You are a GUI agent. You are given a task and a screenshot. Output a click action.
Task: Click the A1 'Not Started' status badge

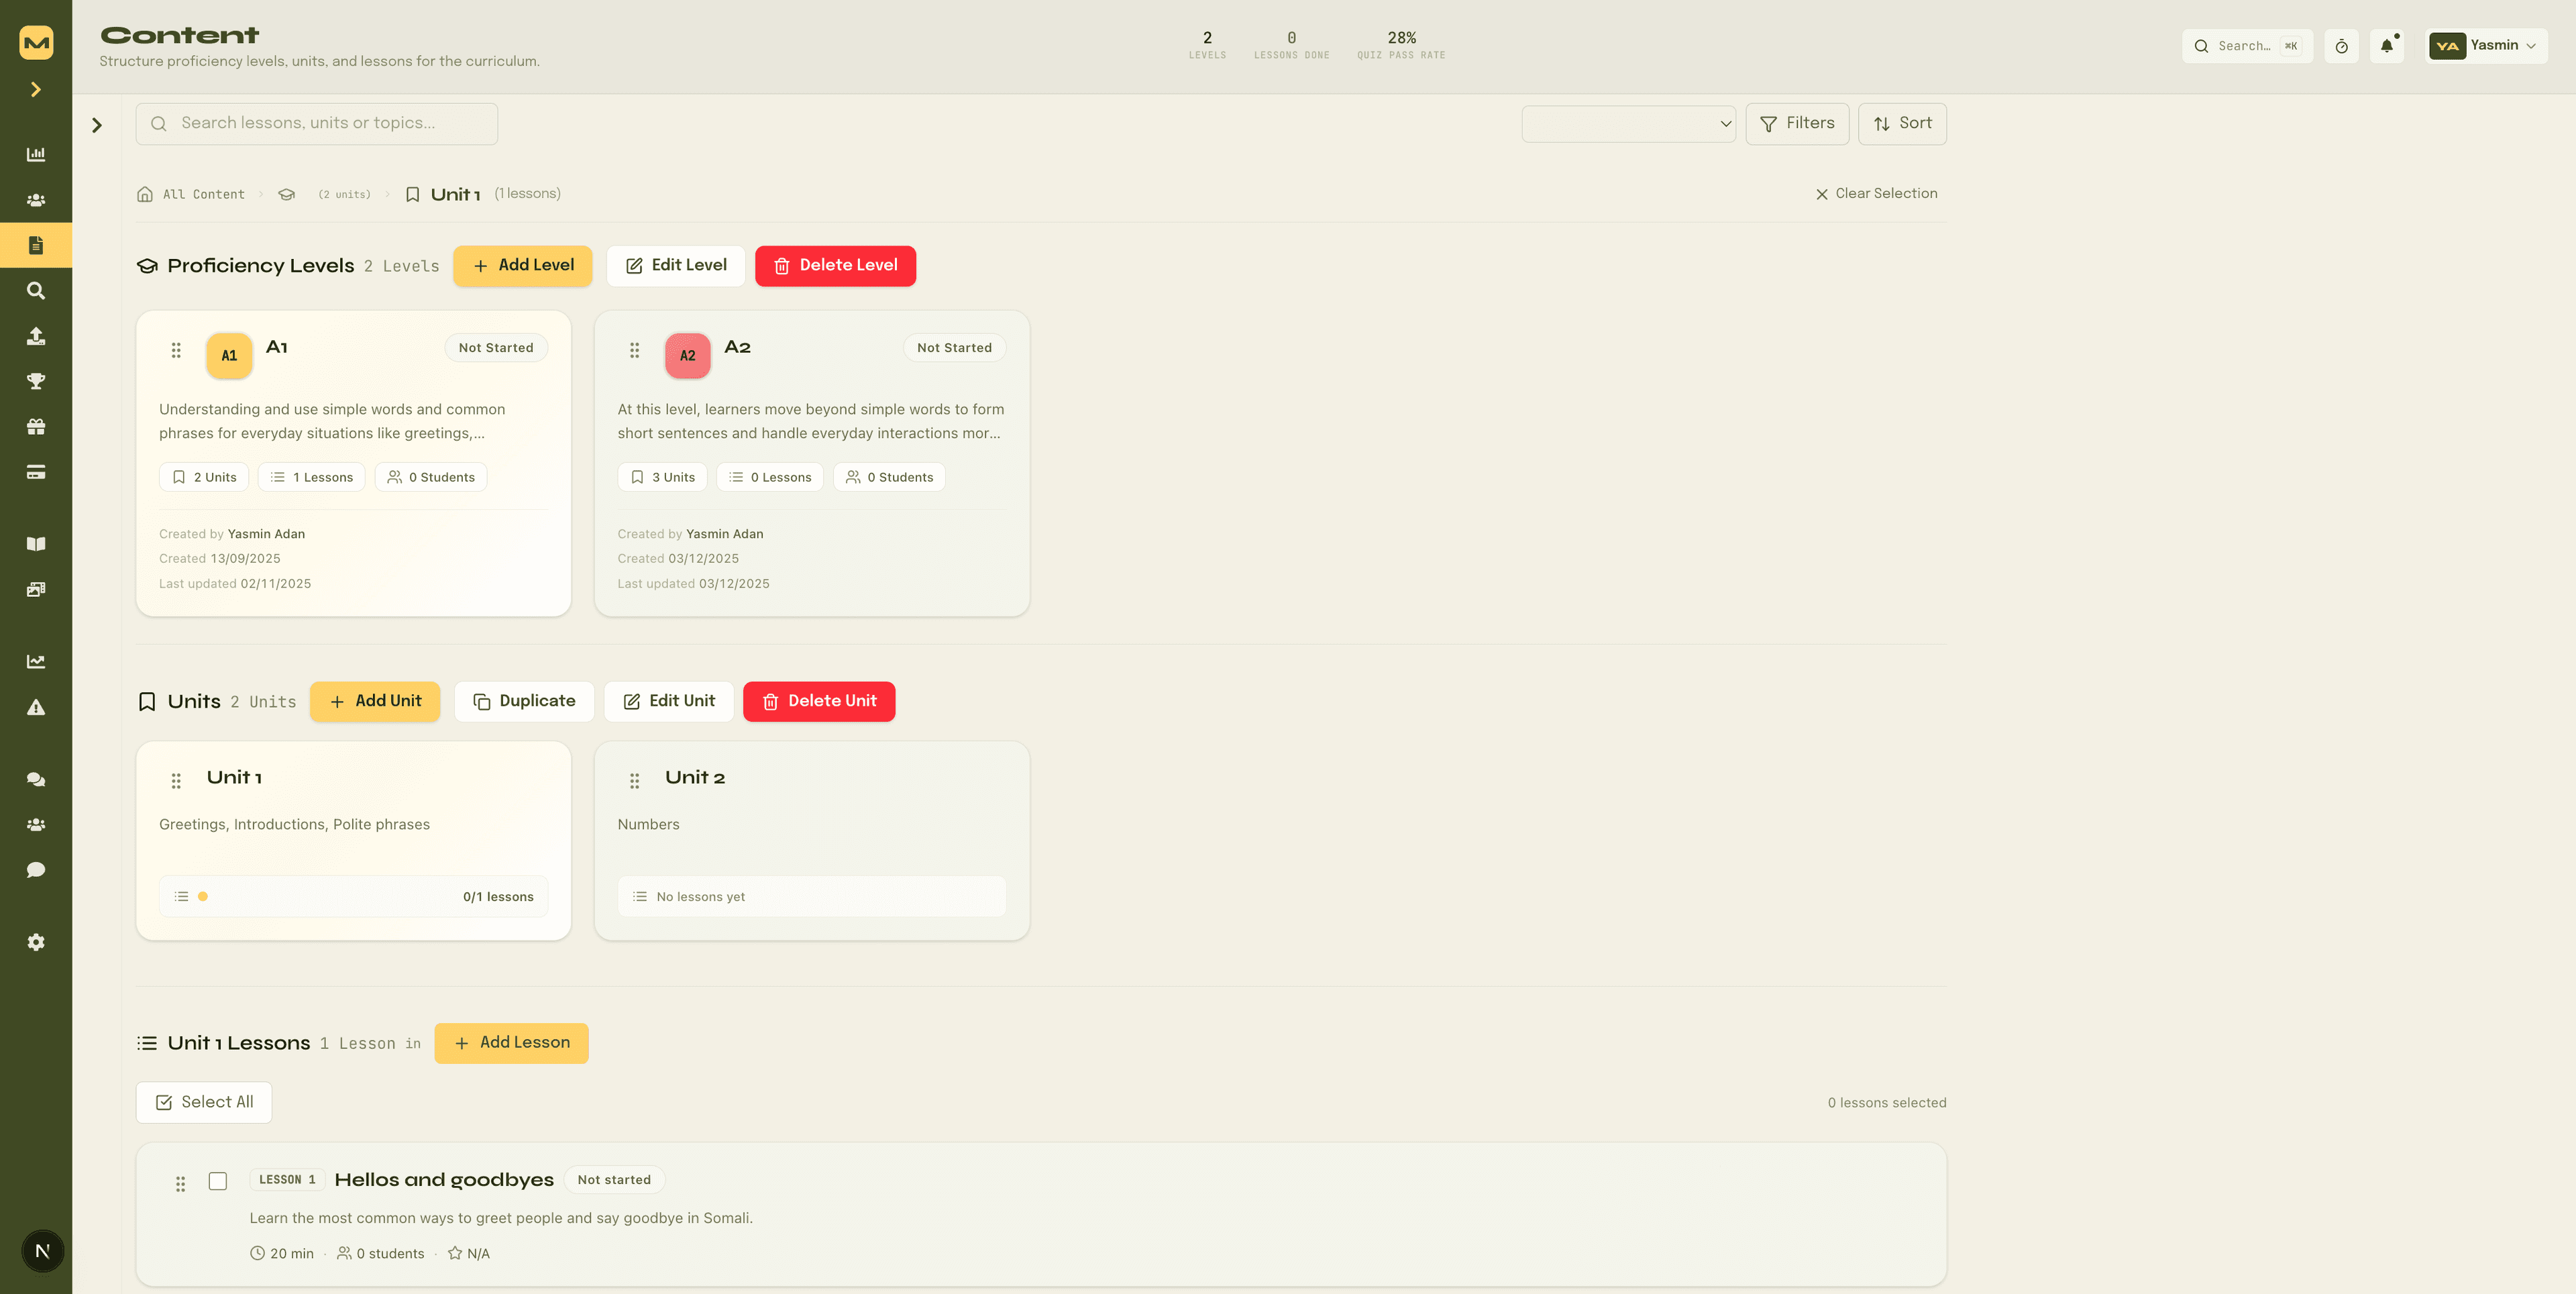pyautogui.click(x=496, y=348)
